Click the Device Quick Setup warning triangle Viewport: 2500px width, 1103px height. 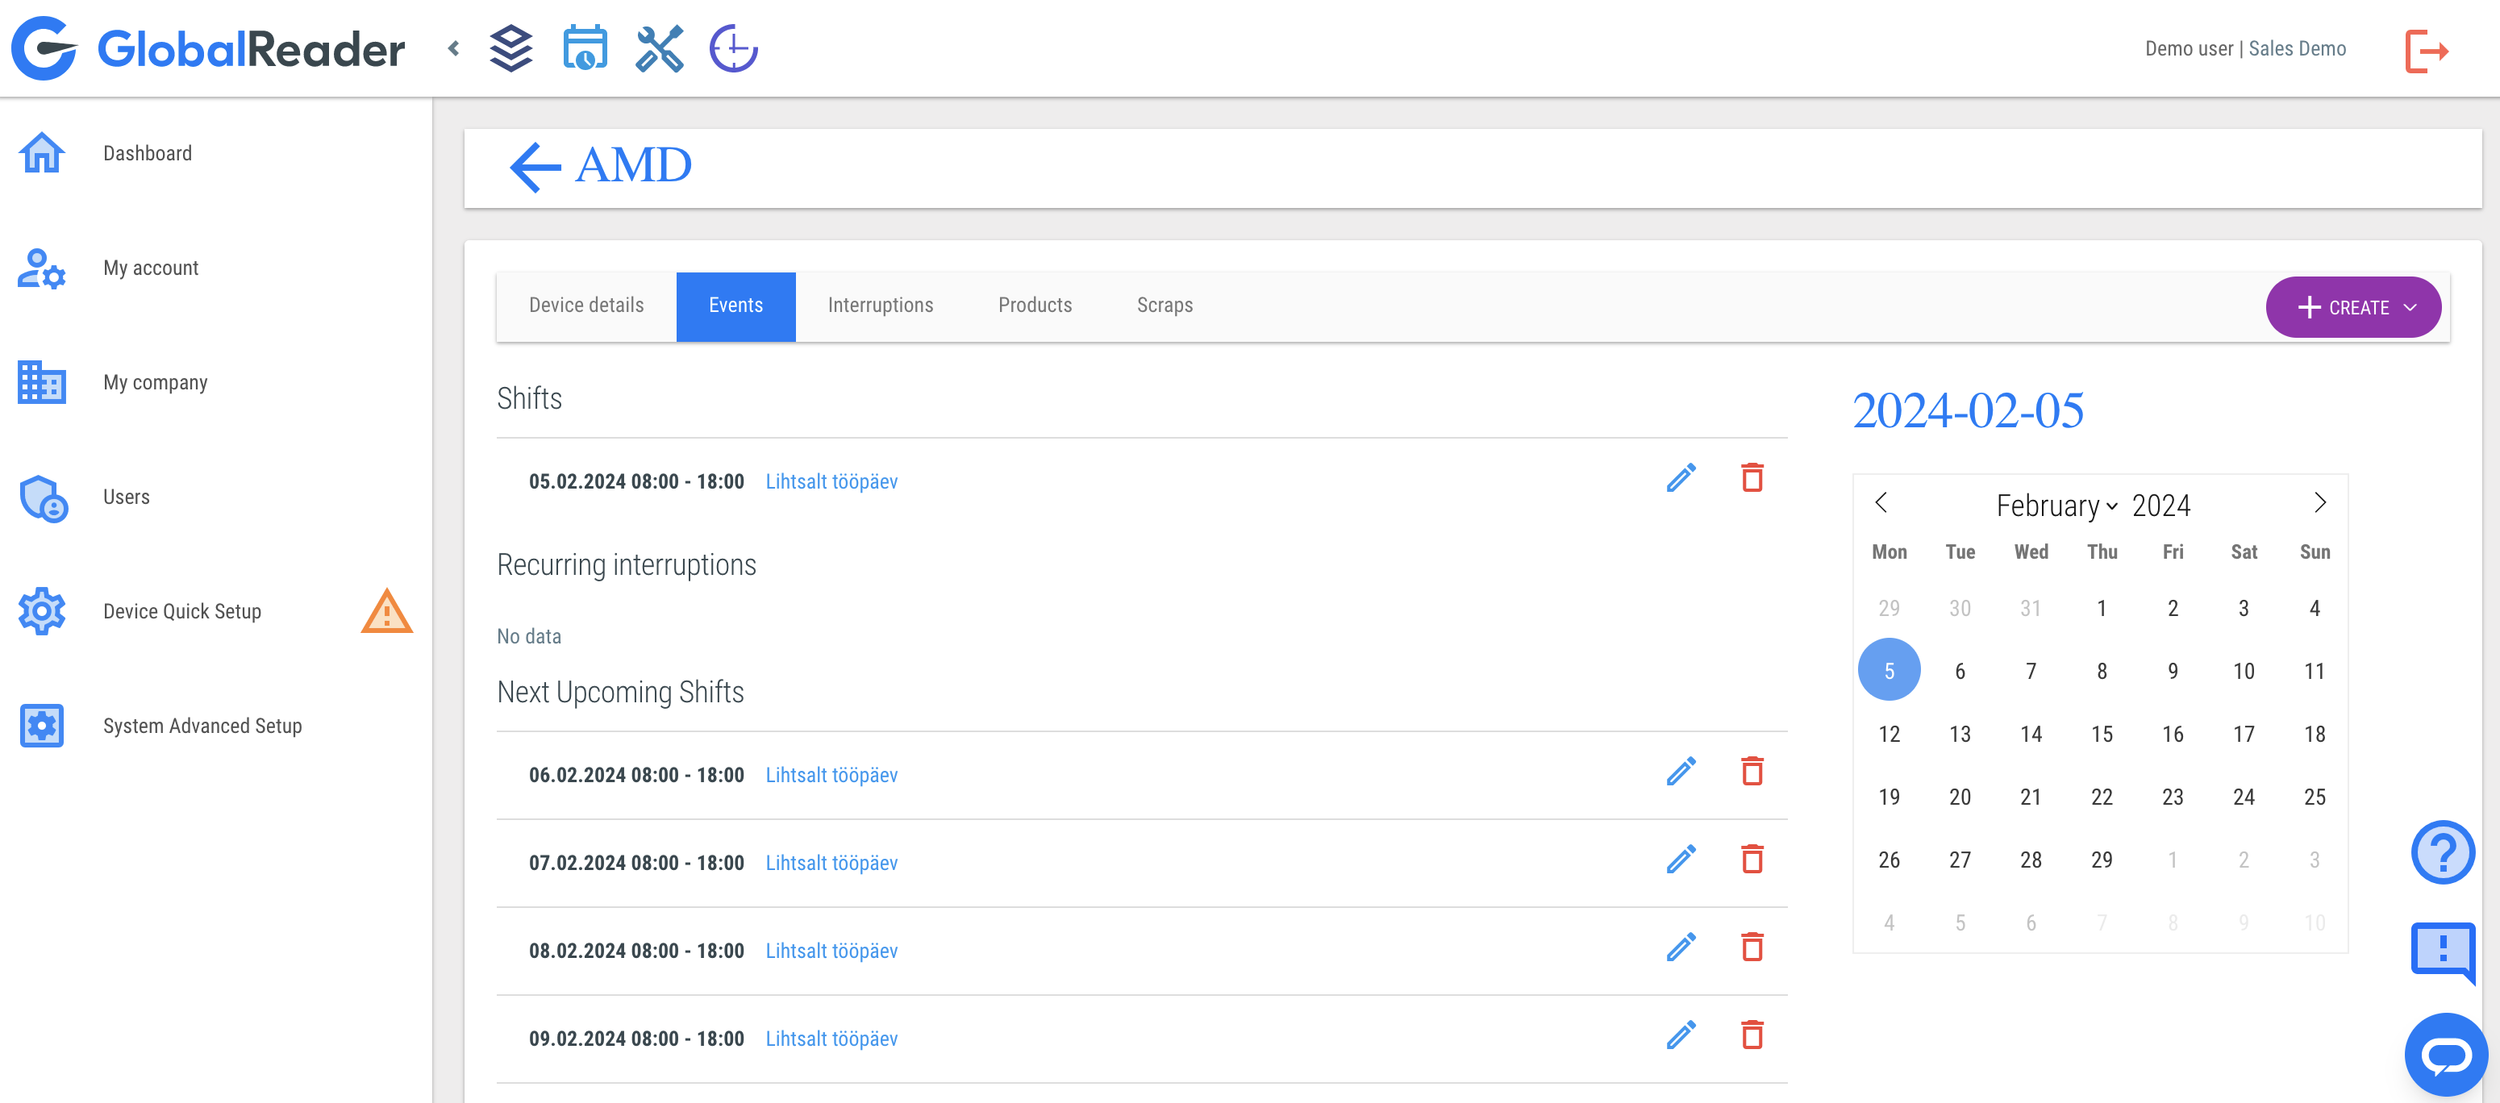tap(386, 611)
